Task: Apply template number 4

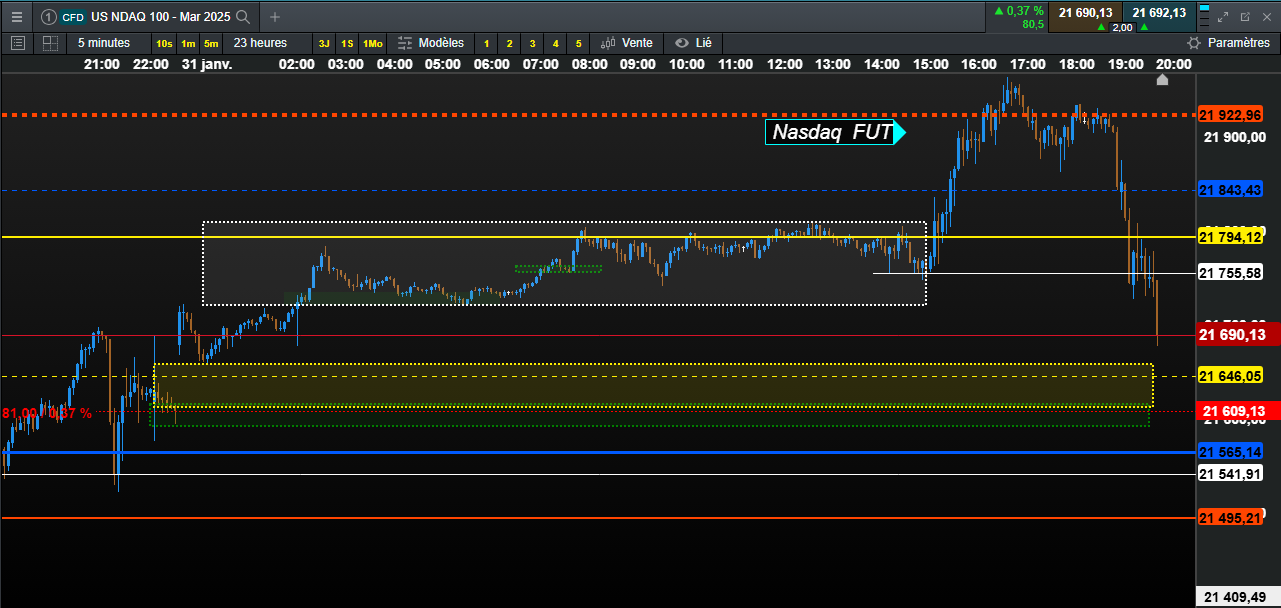Action: pos(555,44)
